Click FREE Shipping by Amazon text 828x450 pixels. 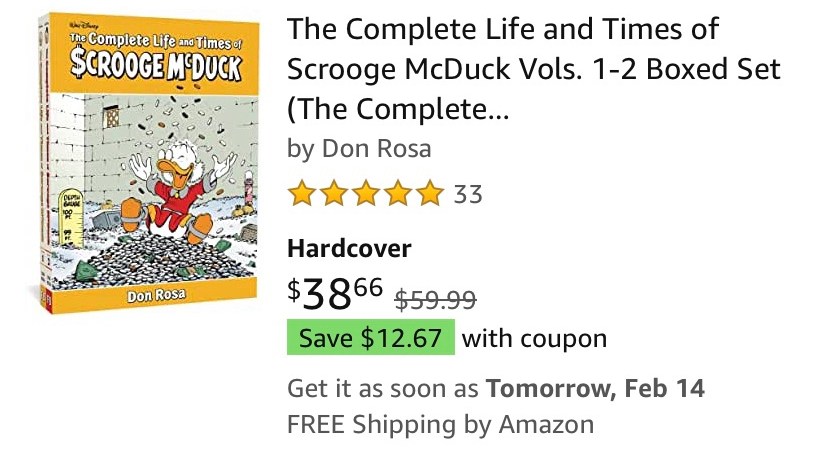point(440,424)
